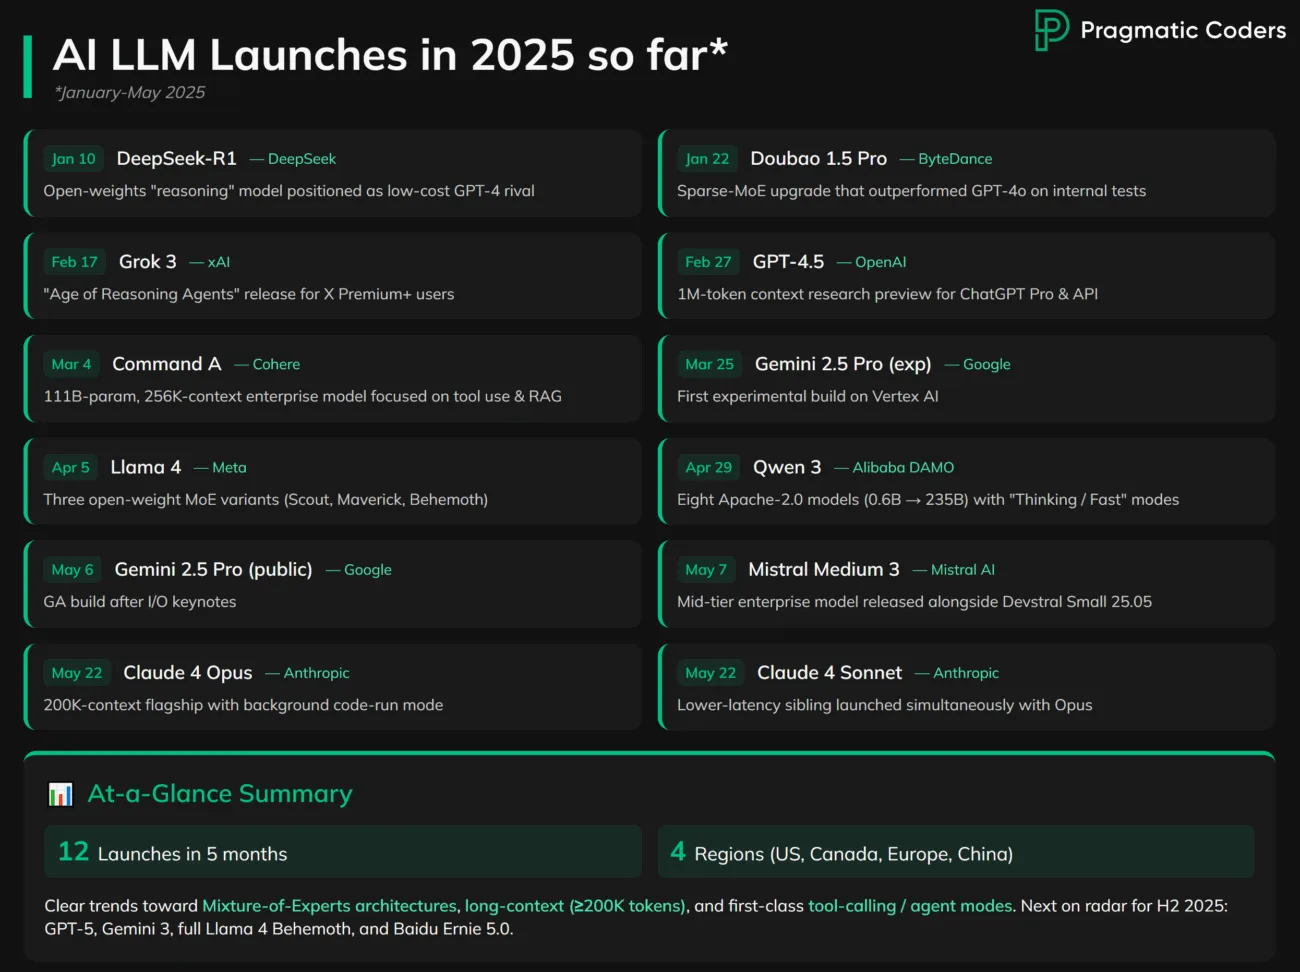The width and height of the screenshot is (1300, 972).
Task: Click the Claude 4 Sonnet model name
Action: [x=829, y=672]
